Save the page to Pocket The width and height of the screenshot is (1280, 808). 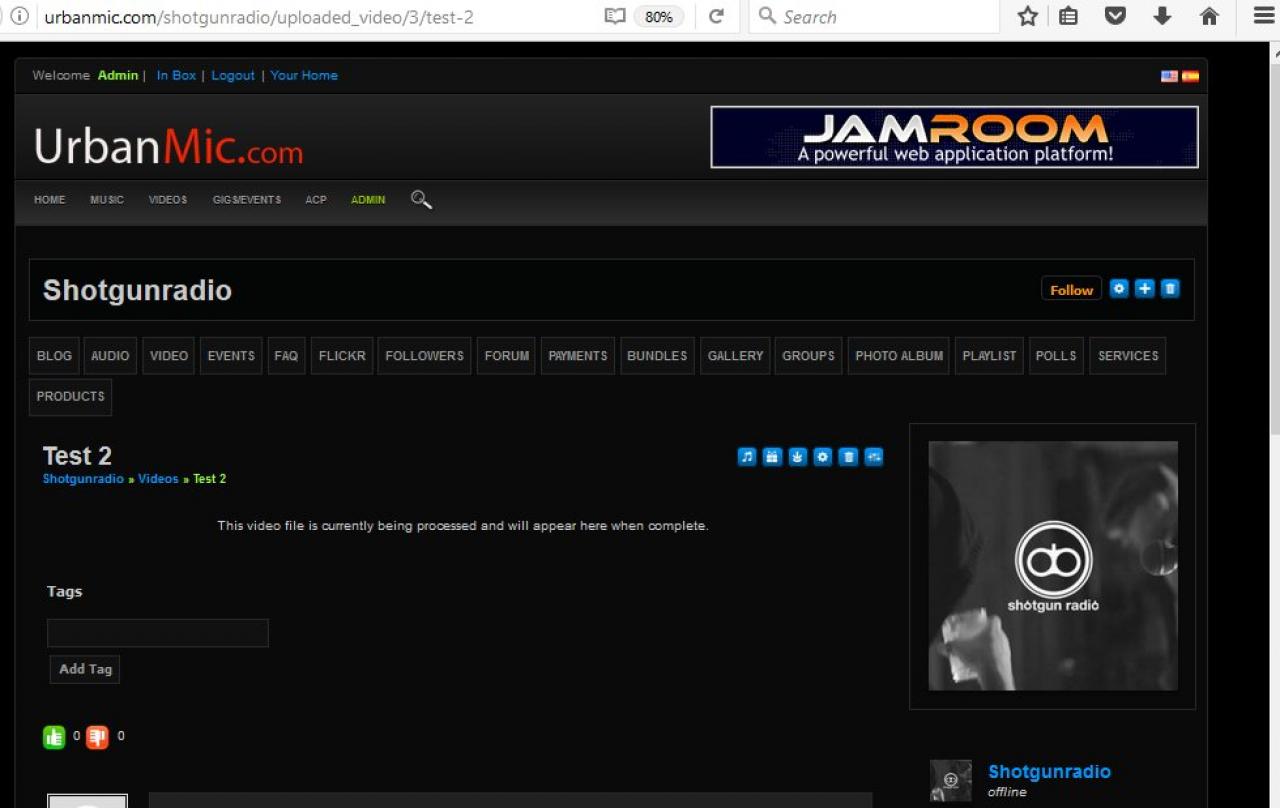click(x=1115, y=16)
